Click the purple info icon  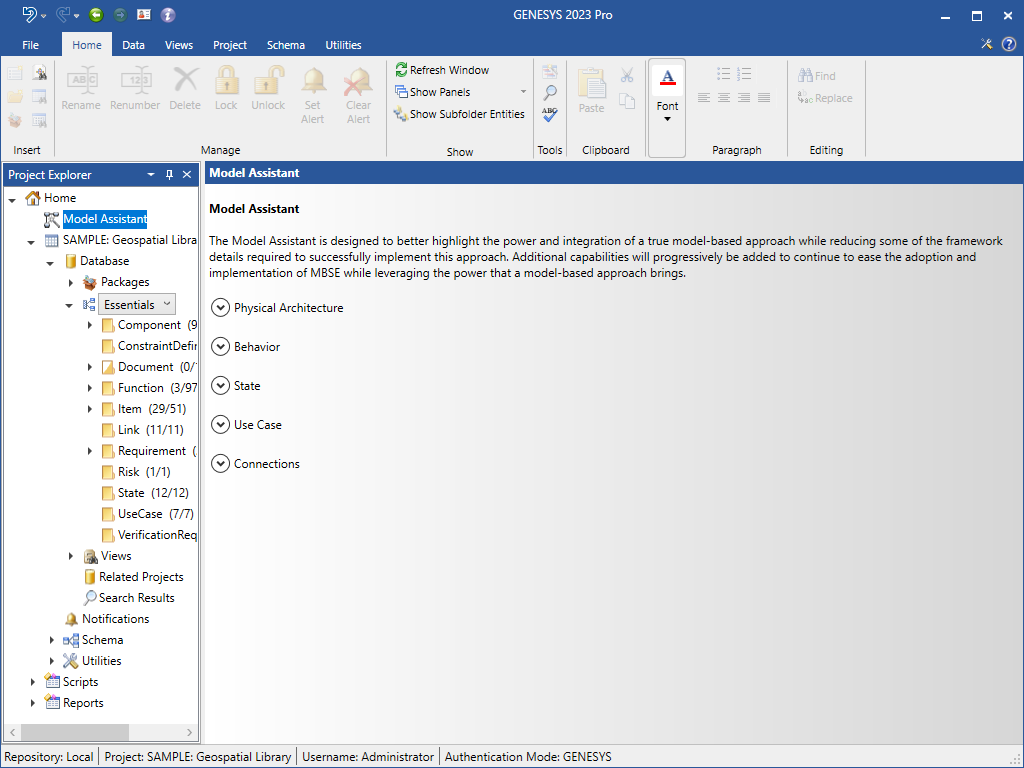(x=168, y=14)
